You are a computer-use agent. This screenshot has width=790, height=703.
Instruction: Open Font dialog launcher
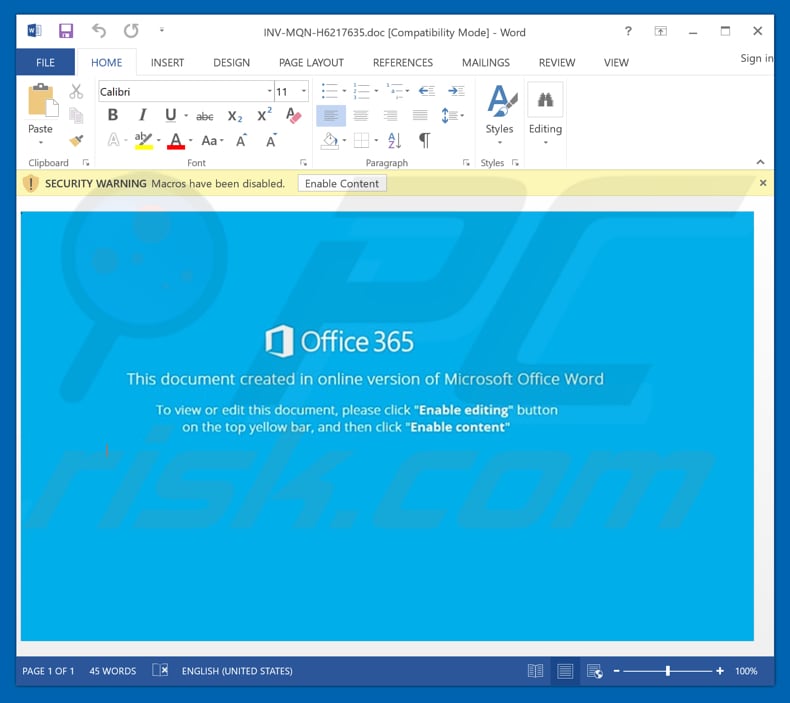[x=303, y=163]
